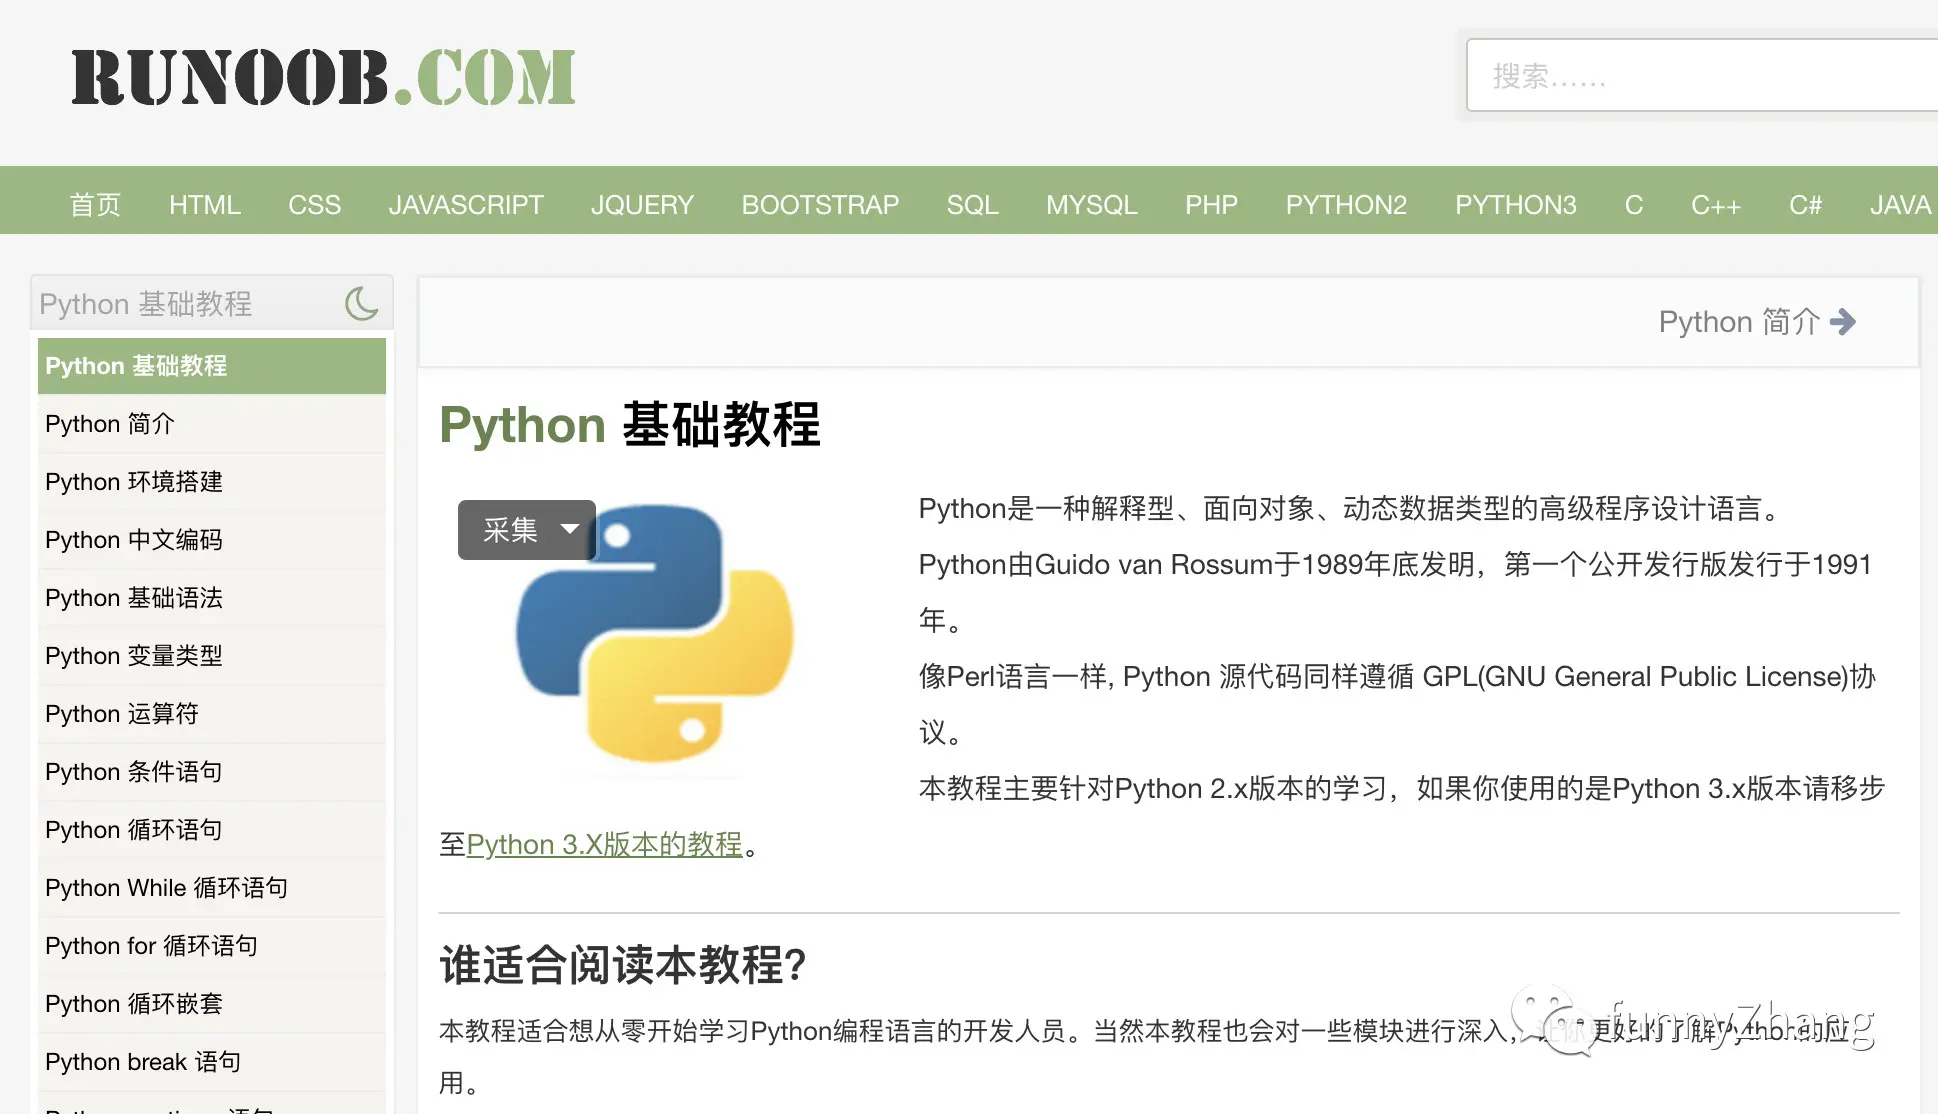This screenshot has height=1114, width=1938.
Task: Click the next-page arrow beside Python 简介
Action: pos(1842,322)
